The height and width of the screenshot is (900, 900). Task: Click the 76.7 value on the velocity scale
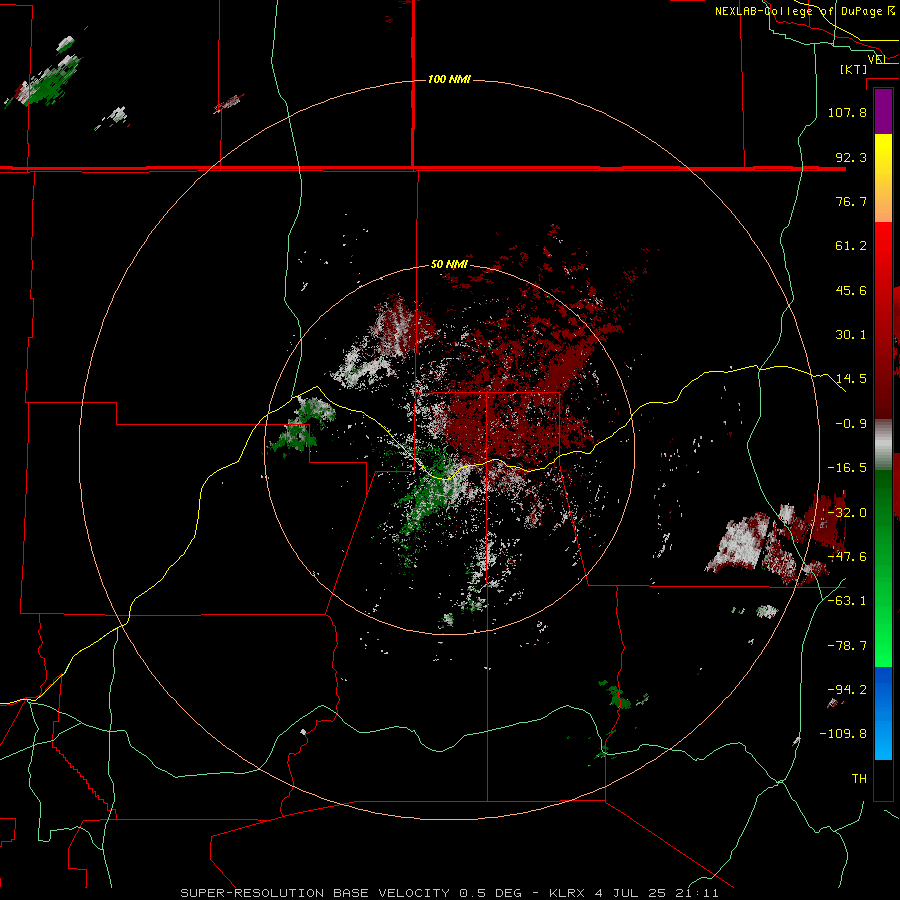tap(851, 201)
